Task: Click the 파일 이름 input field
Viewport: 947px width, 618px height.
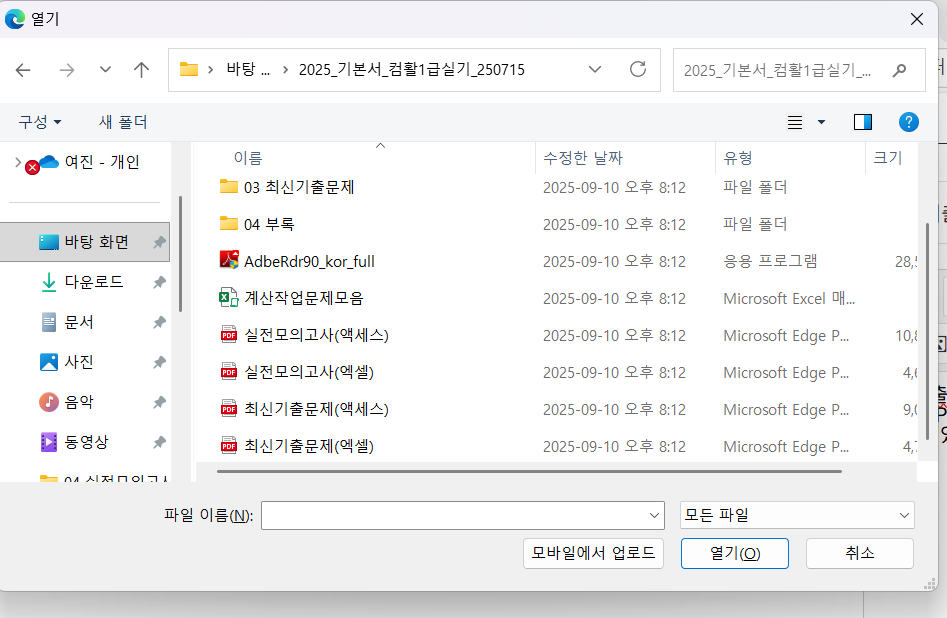Action: (x=454, y=516)
